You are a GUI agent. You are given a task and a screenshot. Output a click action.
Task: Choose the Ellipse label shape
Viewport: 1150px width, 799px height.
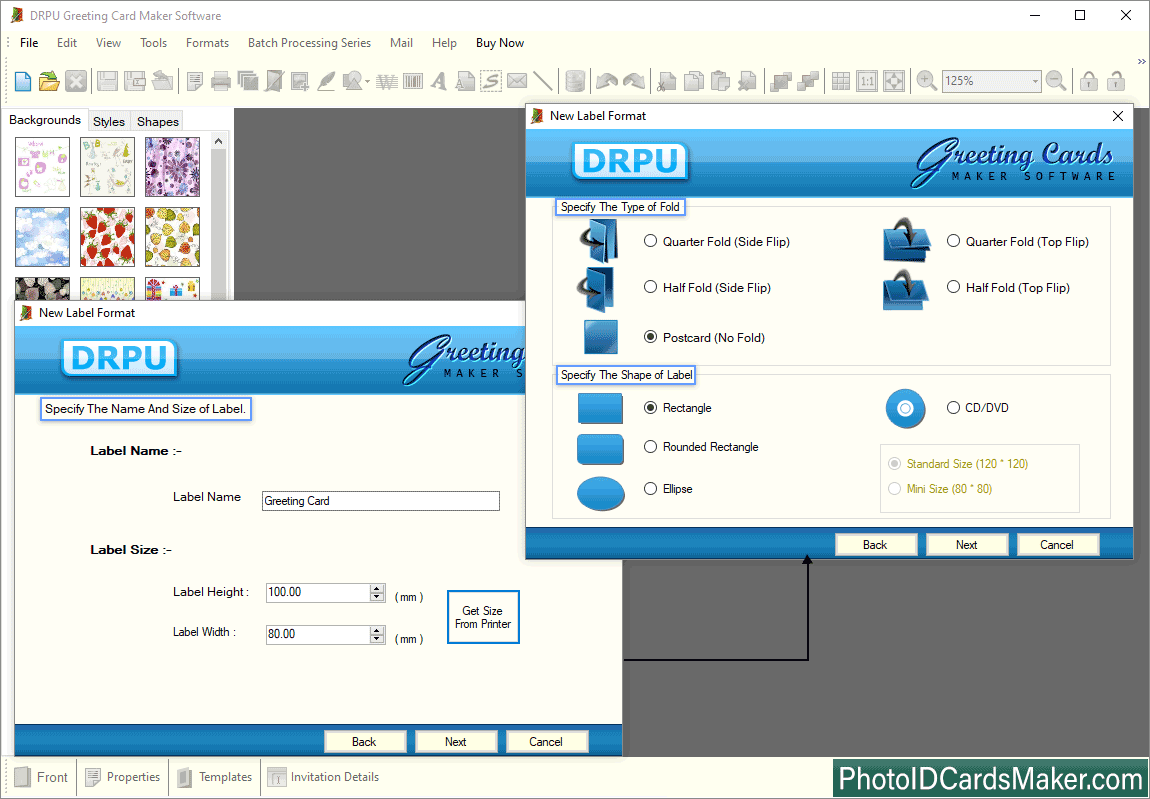pyautogui.click(x=651, y=488)
